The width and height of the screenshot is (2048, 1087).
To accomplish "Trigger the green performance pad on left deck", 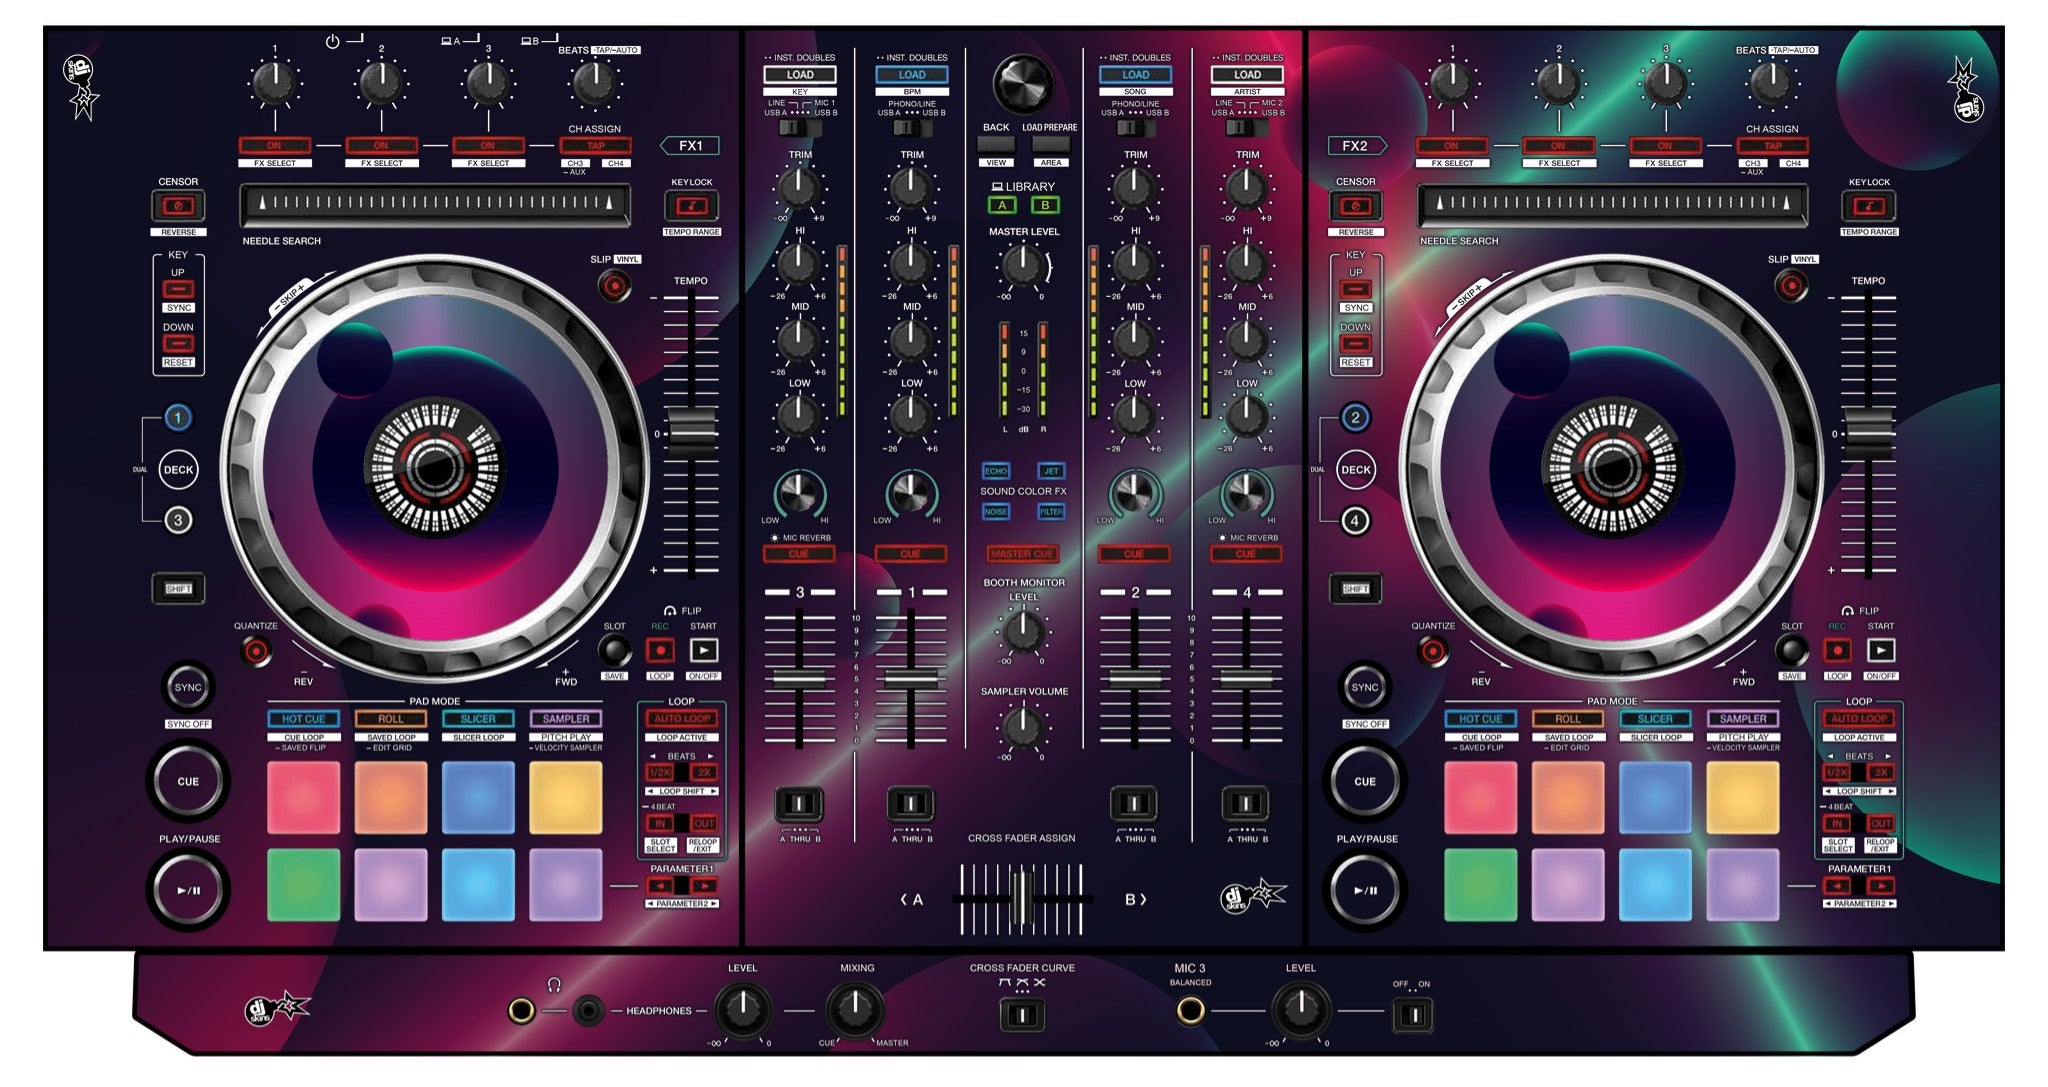I will (303, 885).
